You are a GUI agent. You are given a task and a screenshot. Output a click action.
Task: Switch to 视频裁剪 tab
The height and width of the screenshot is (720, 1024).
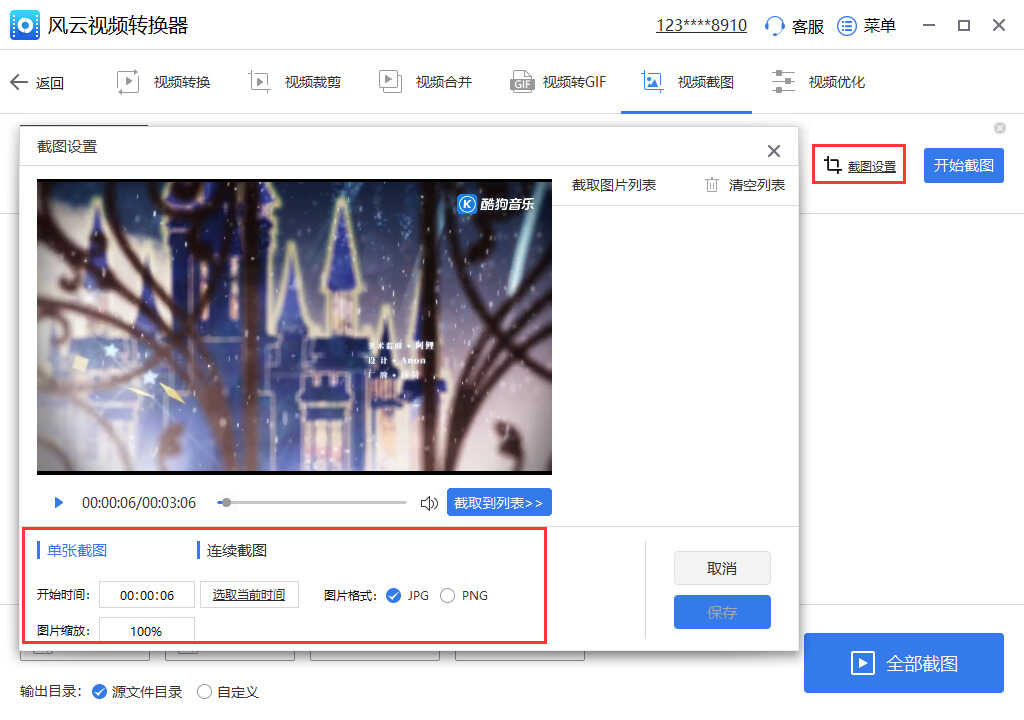(x=295, y=82)
